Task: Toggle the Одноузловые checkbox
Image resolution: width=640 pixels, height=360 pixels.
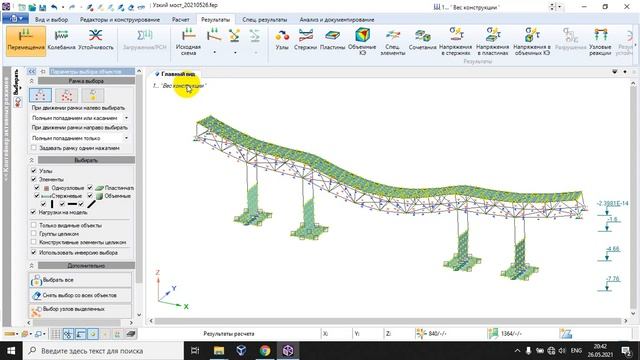Action: point(37,188)
